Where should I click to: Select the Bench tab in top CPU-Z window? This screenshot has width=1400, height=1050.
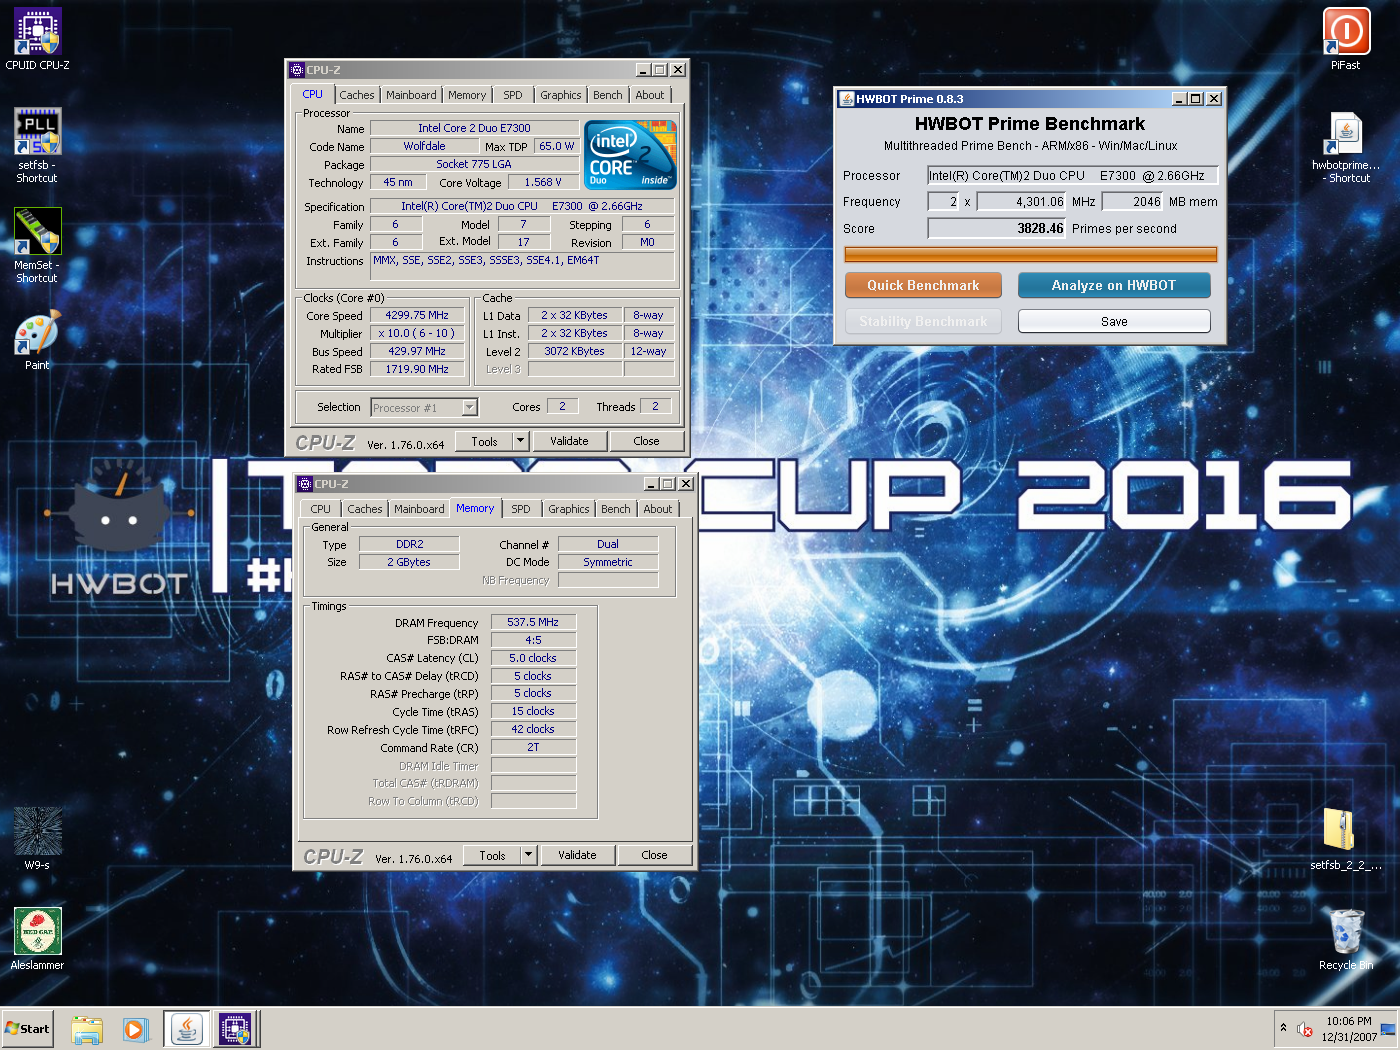[608, 95]
